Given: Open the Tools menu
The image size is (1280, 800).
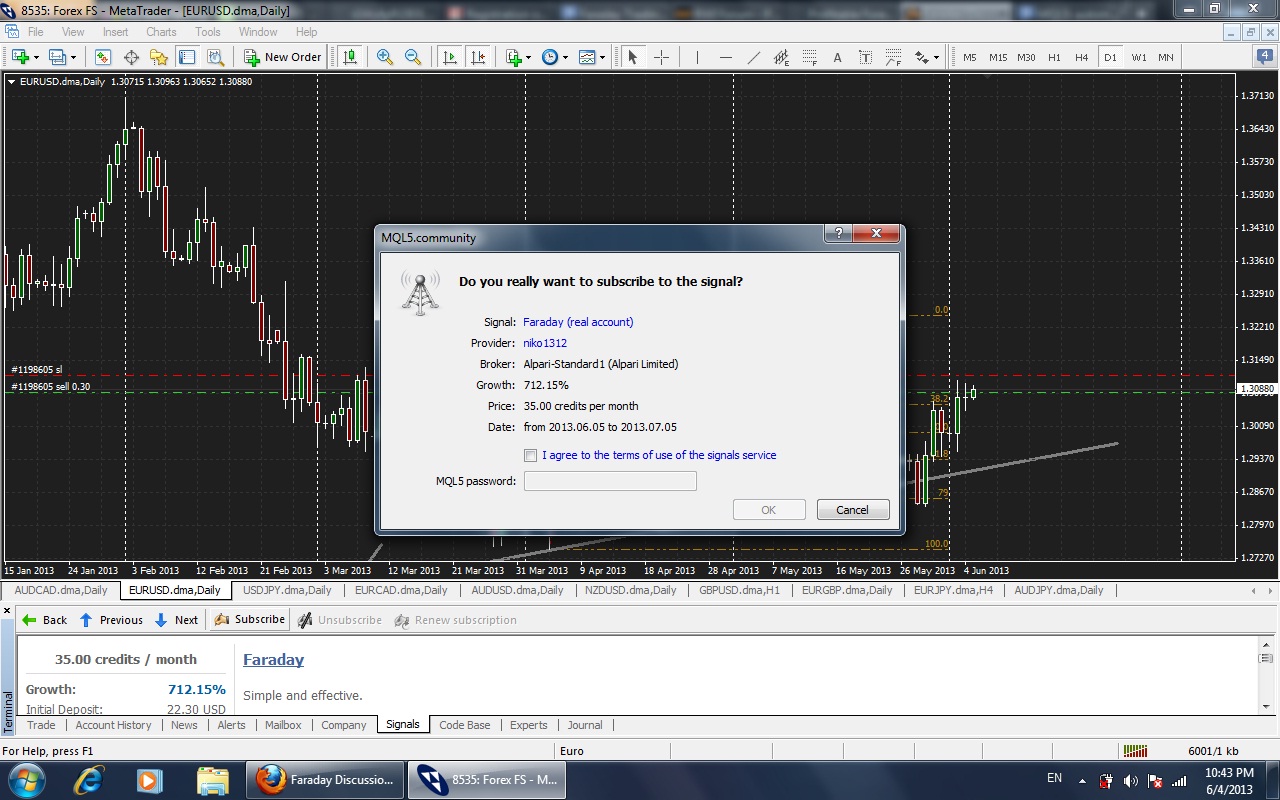Looking at the screenshot, I should pos(208,32).
